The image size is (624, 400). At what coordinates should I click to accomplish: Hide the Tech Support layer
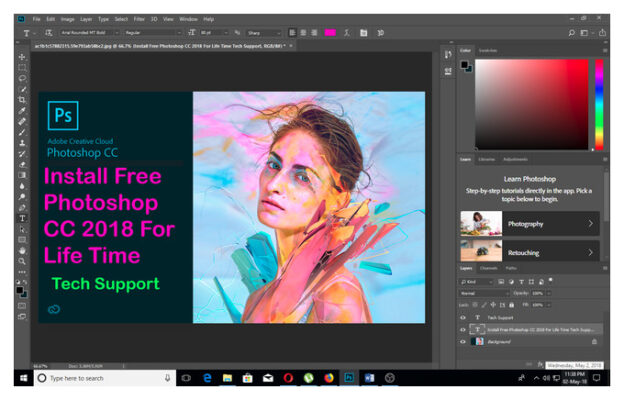pyautogui.click(x=463, y=318)
